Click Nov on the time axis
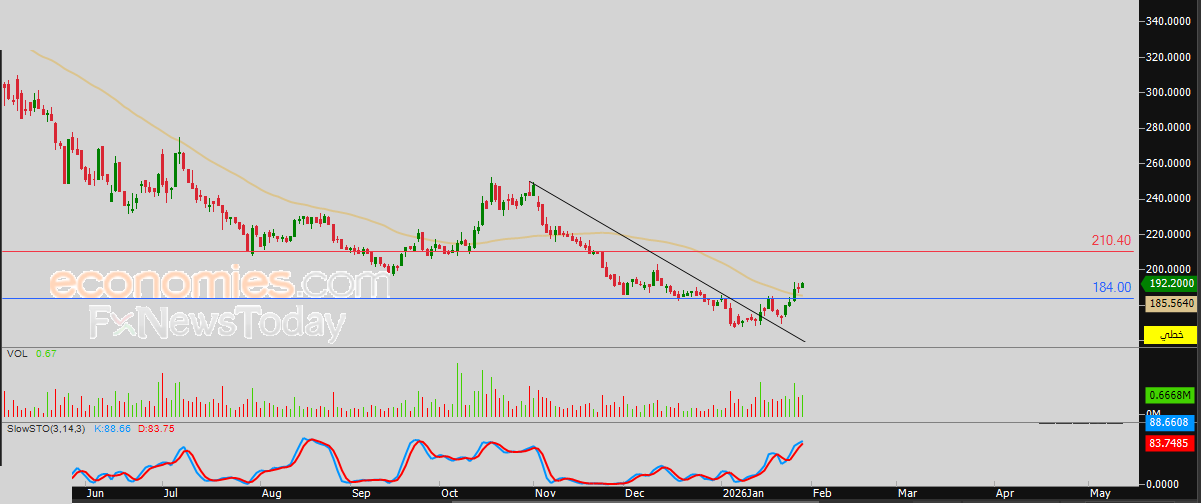Image resolution: width=1201 pixels, height=504 pixels. coord(543,493)
